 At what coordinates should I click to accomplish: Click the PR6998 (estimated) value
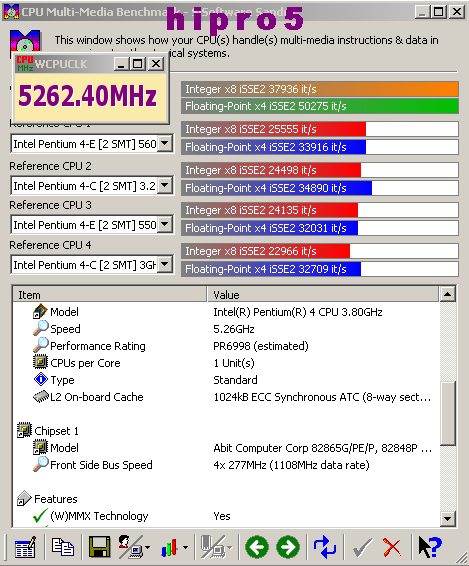tap(261, 346)
